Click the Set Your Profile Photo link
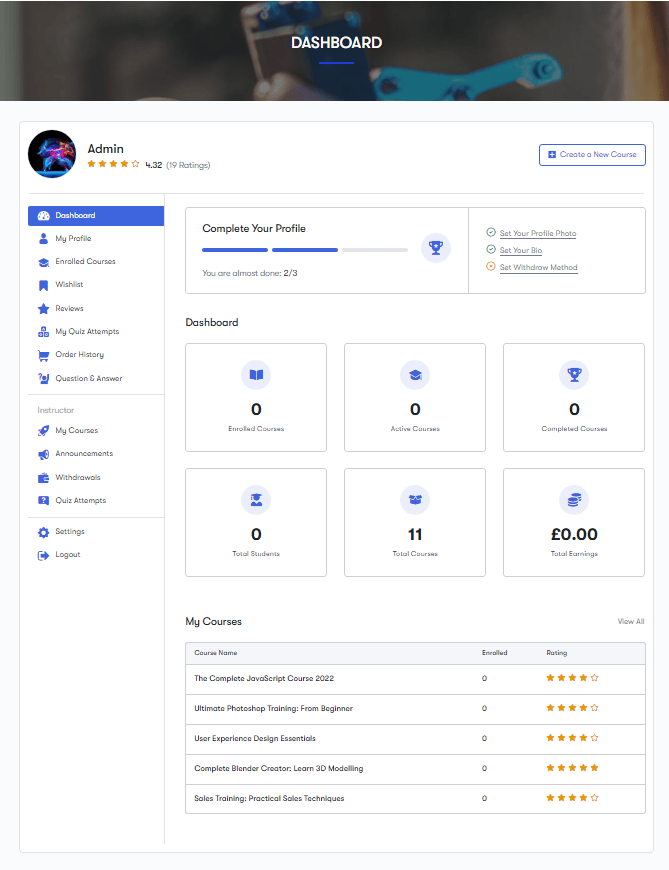This screenshot has width=669, height=870. pos(538,234)
